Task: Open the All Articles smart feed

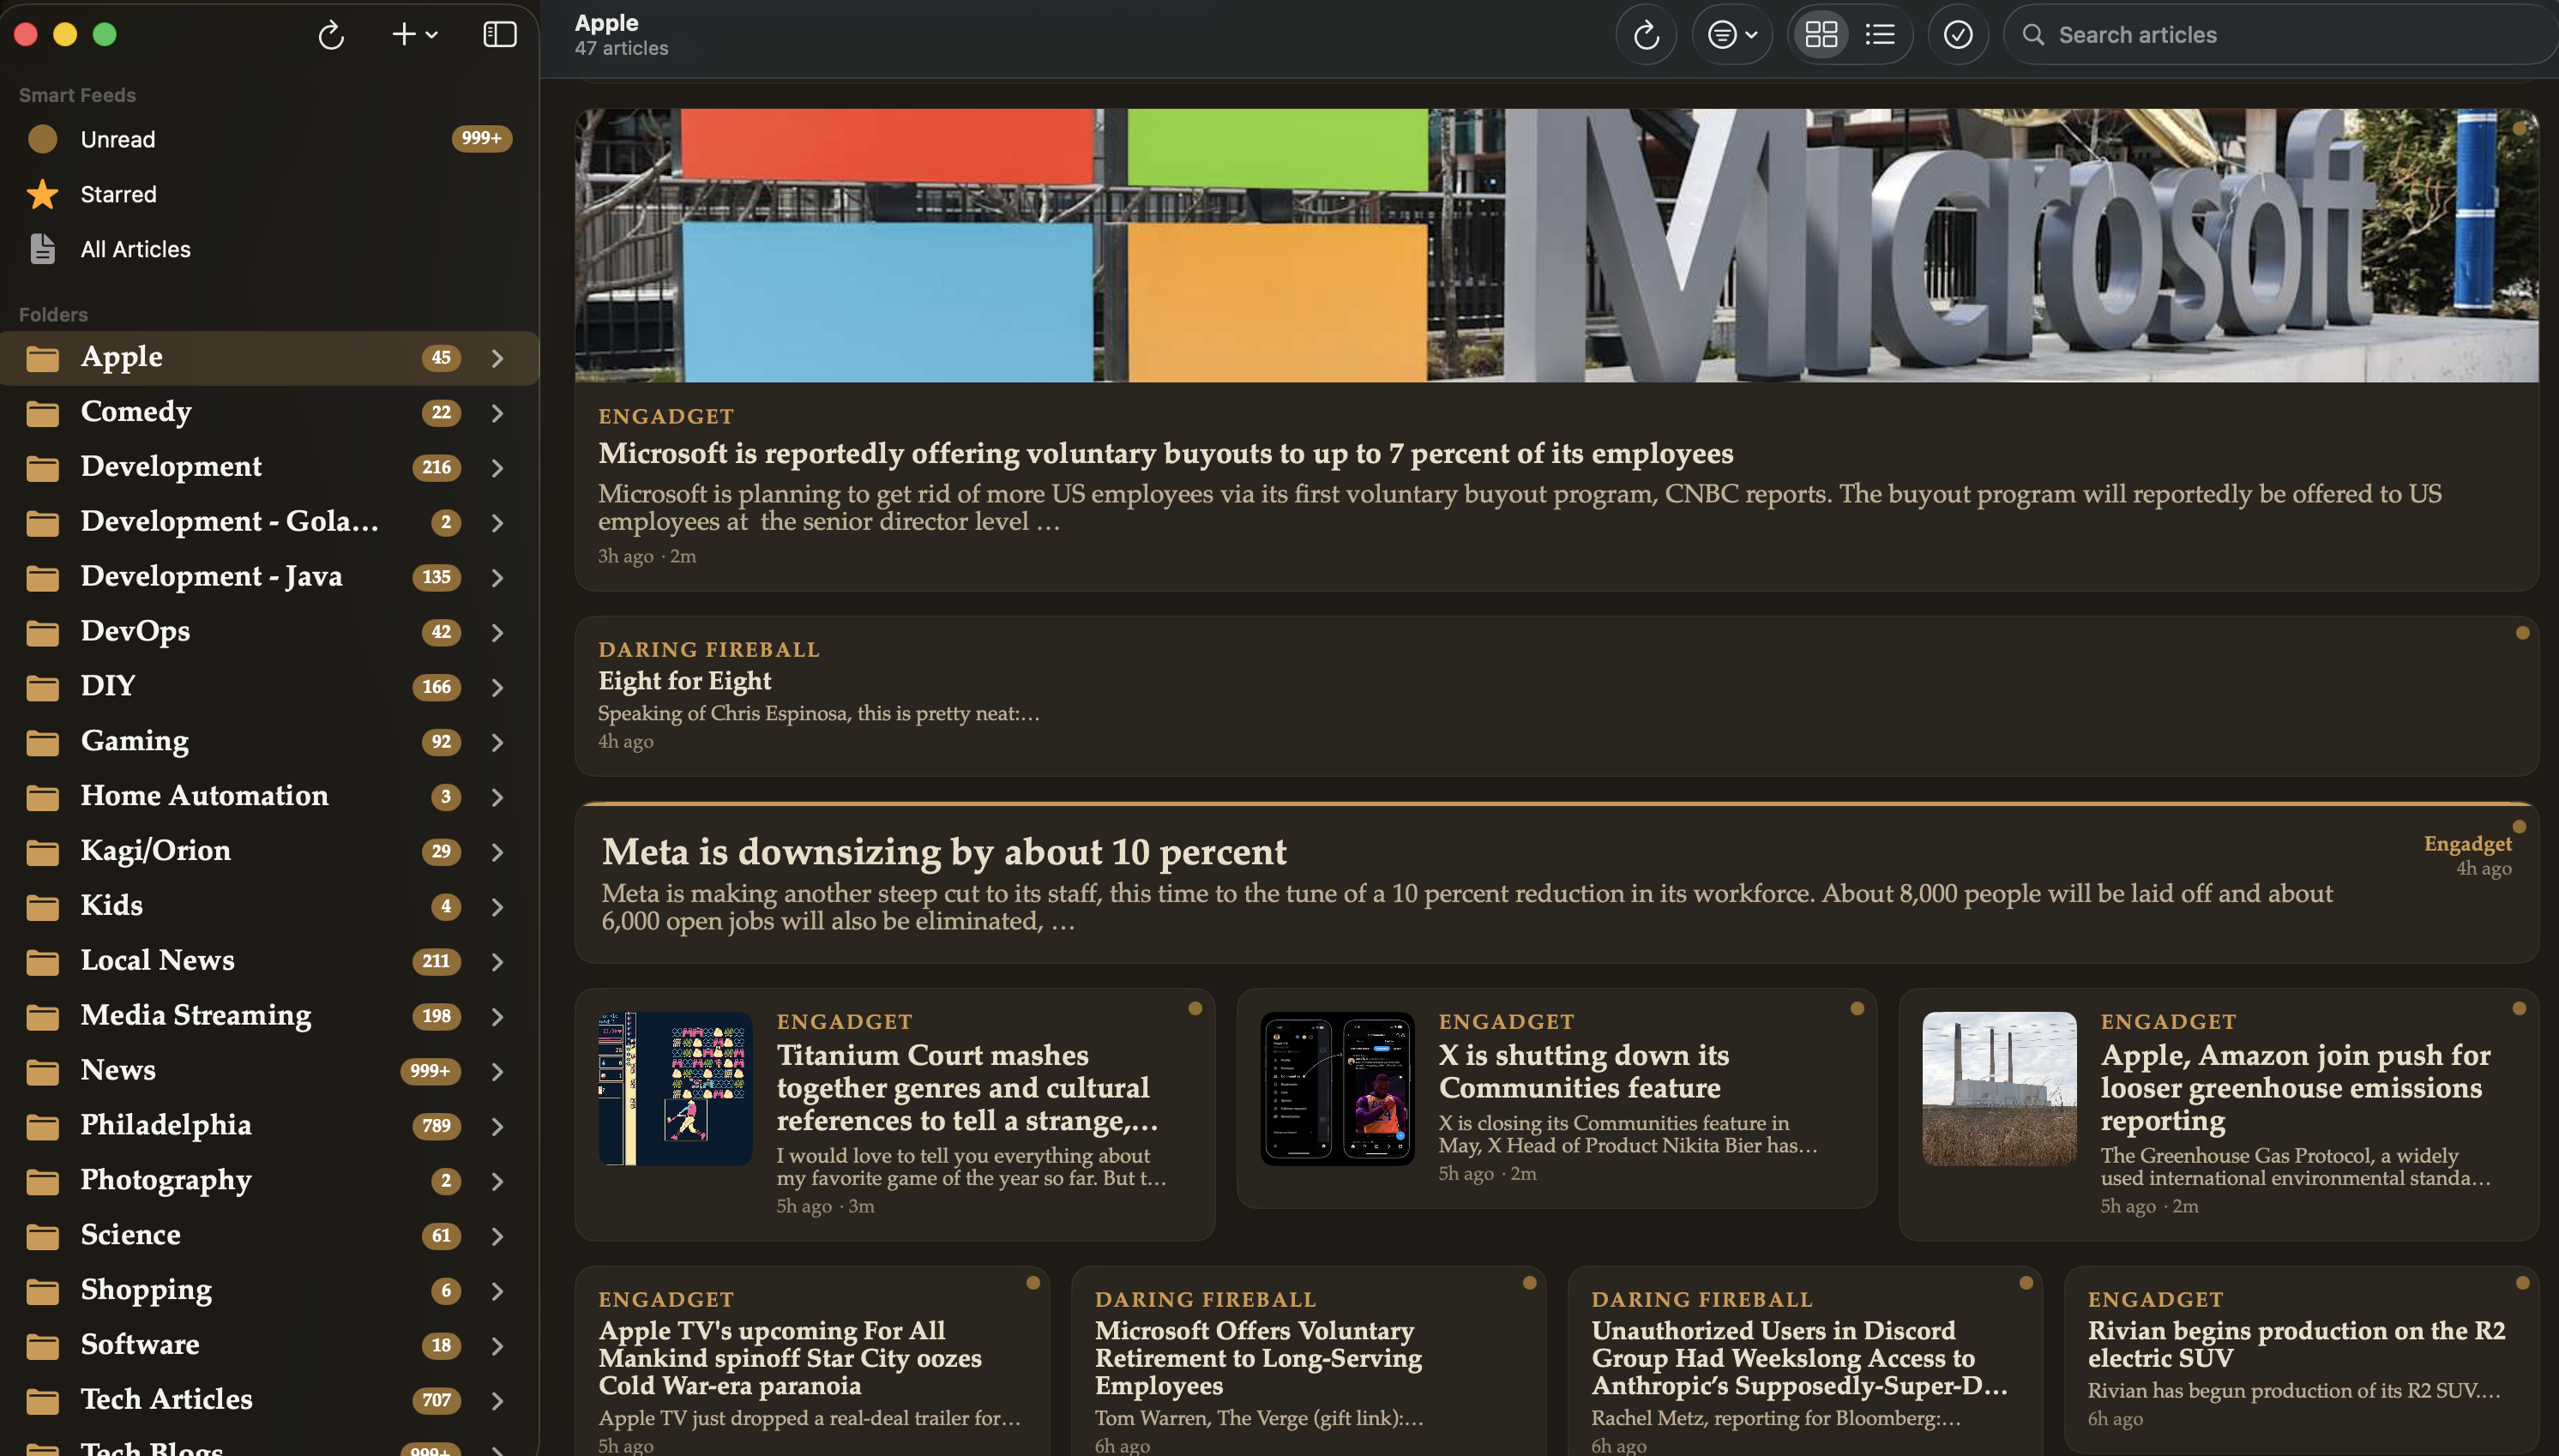Action: [269, 249]
